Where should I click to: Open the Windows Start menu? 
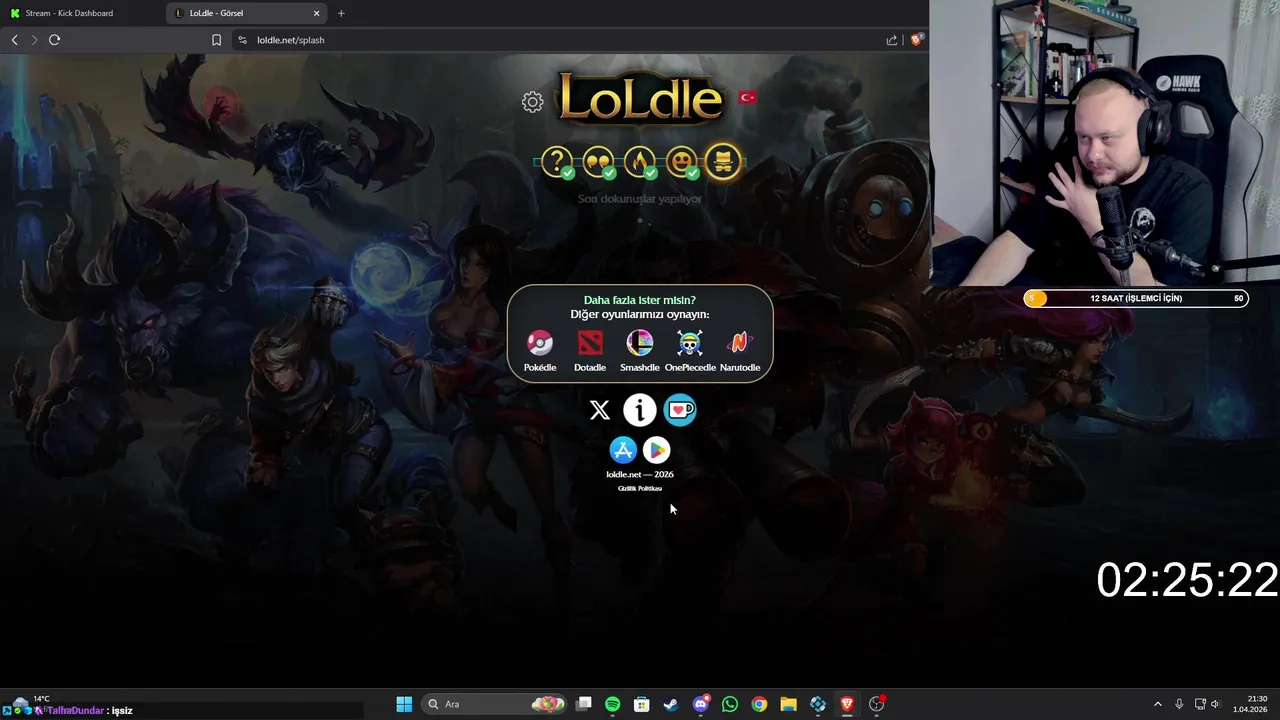click(404, 704)
